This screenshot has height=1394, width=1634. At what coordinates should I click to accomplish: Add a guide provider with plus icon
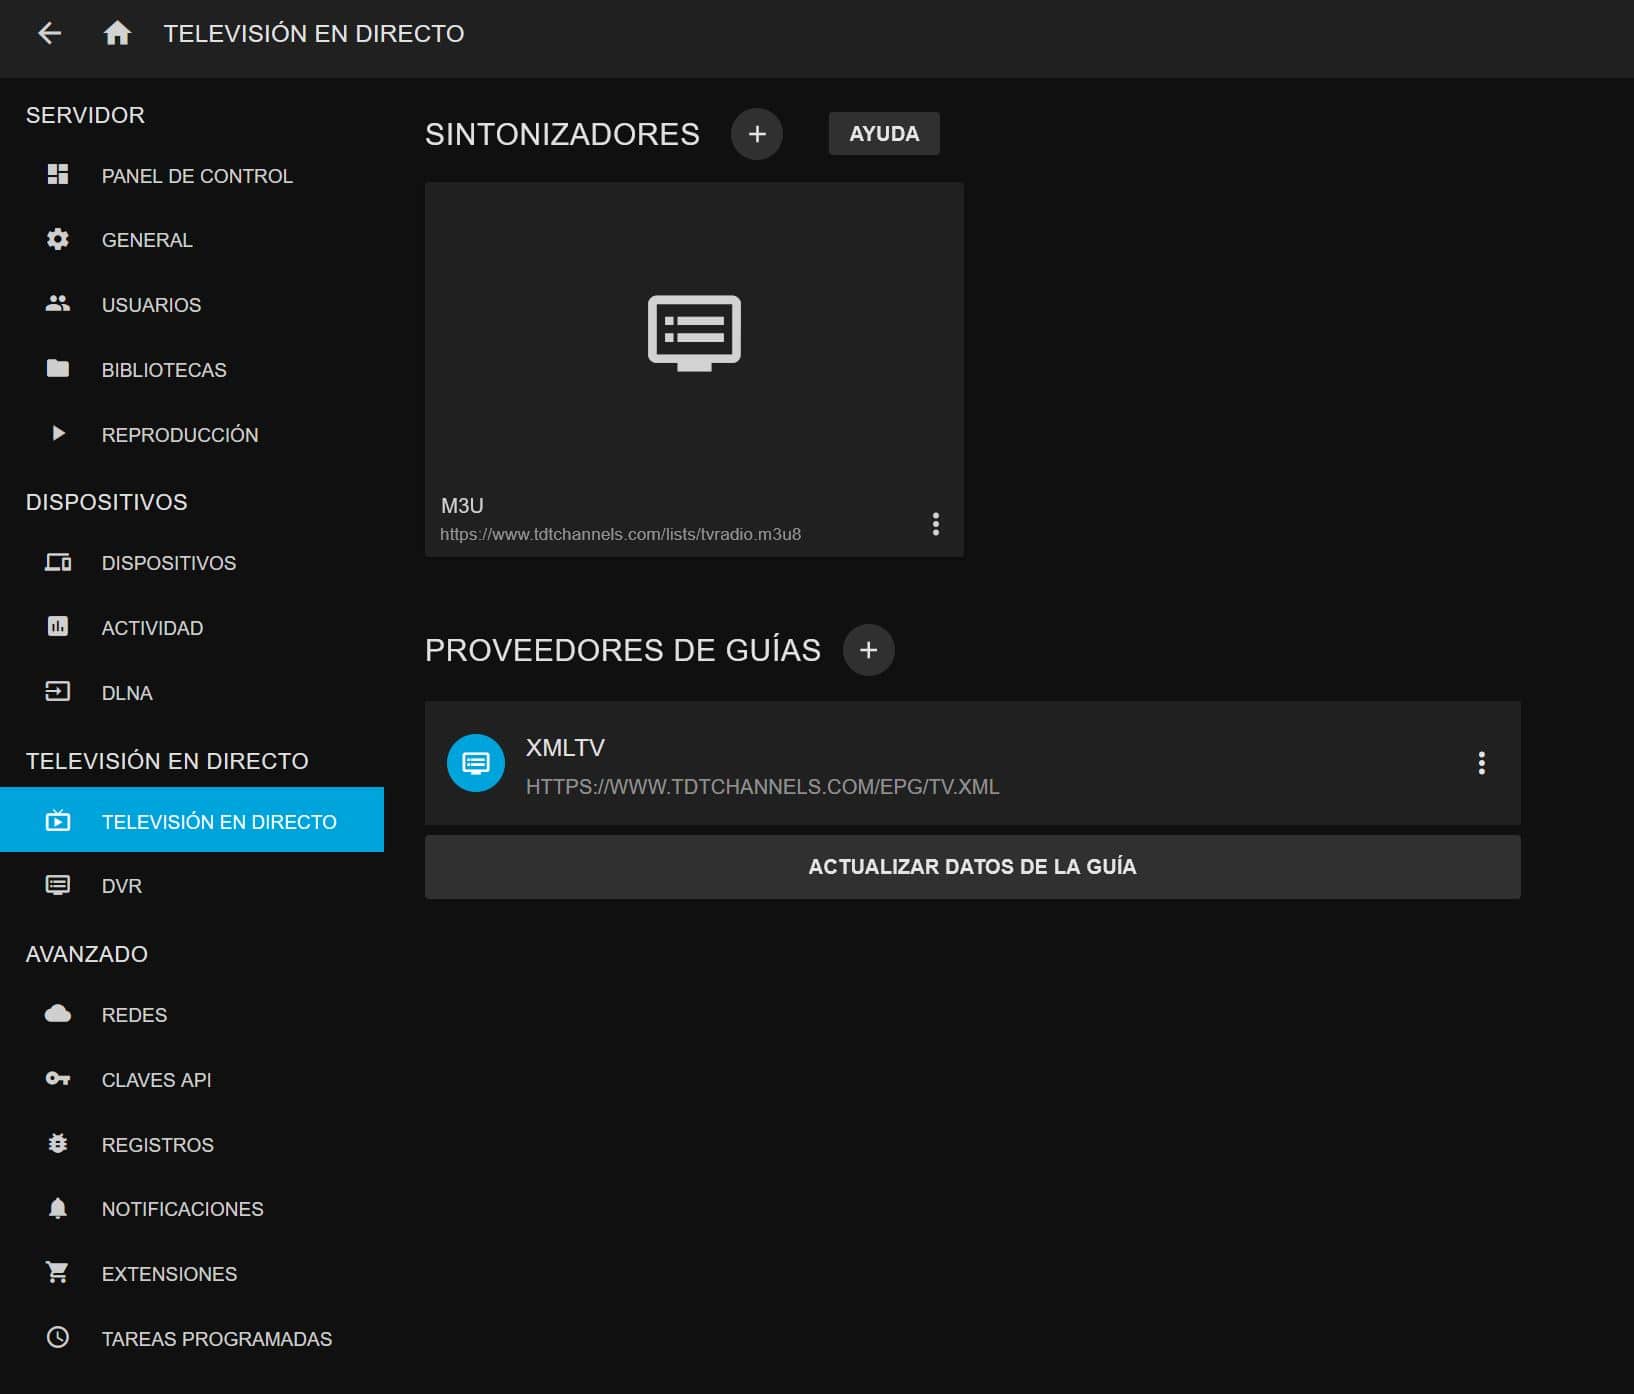[868, 650]
